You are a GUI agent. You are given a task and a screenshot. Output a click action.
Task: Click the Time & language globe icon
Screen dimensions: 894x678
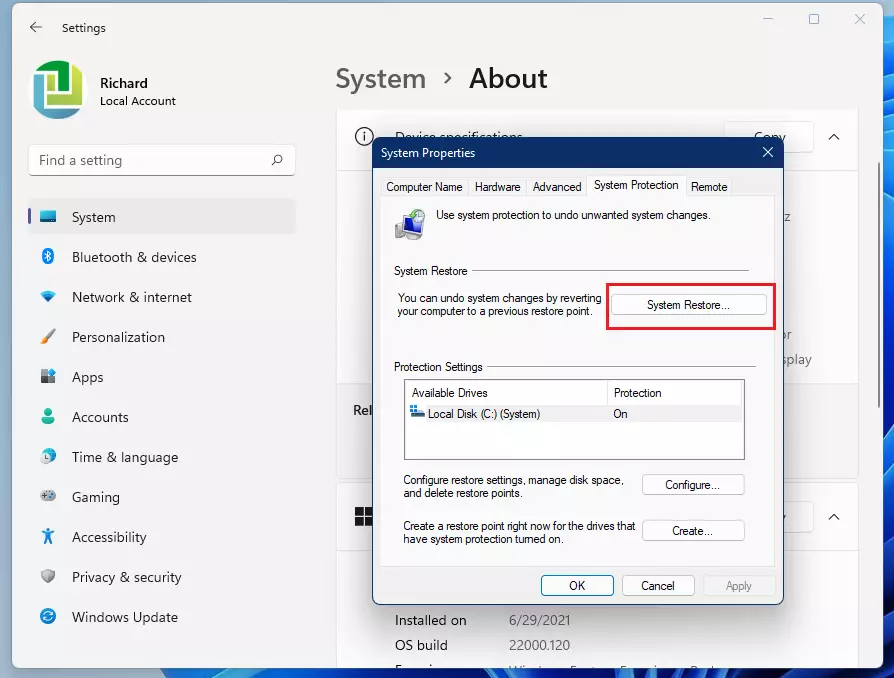[x=48, y=456]
